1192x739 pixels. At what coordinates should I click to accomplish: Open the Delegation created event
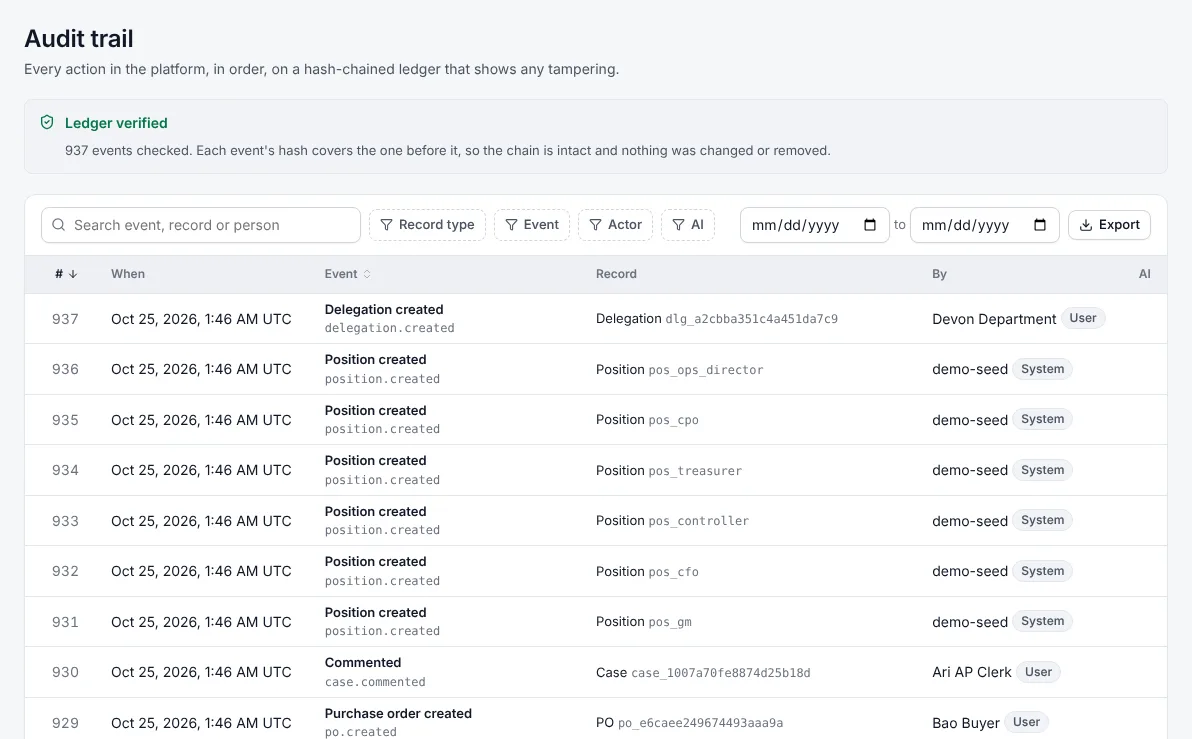coord(384,309)
